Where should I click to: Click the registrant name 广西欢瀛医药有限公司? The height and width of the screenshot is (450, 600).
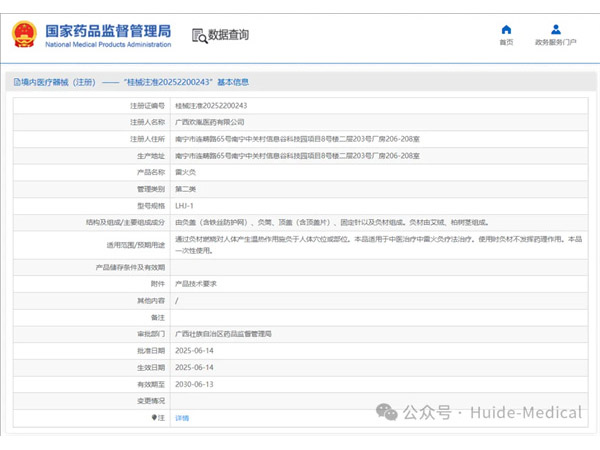(x=210, y=121)
